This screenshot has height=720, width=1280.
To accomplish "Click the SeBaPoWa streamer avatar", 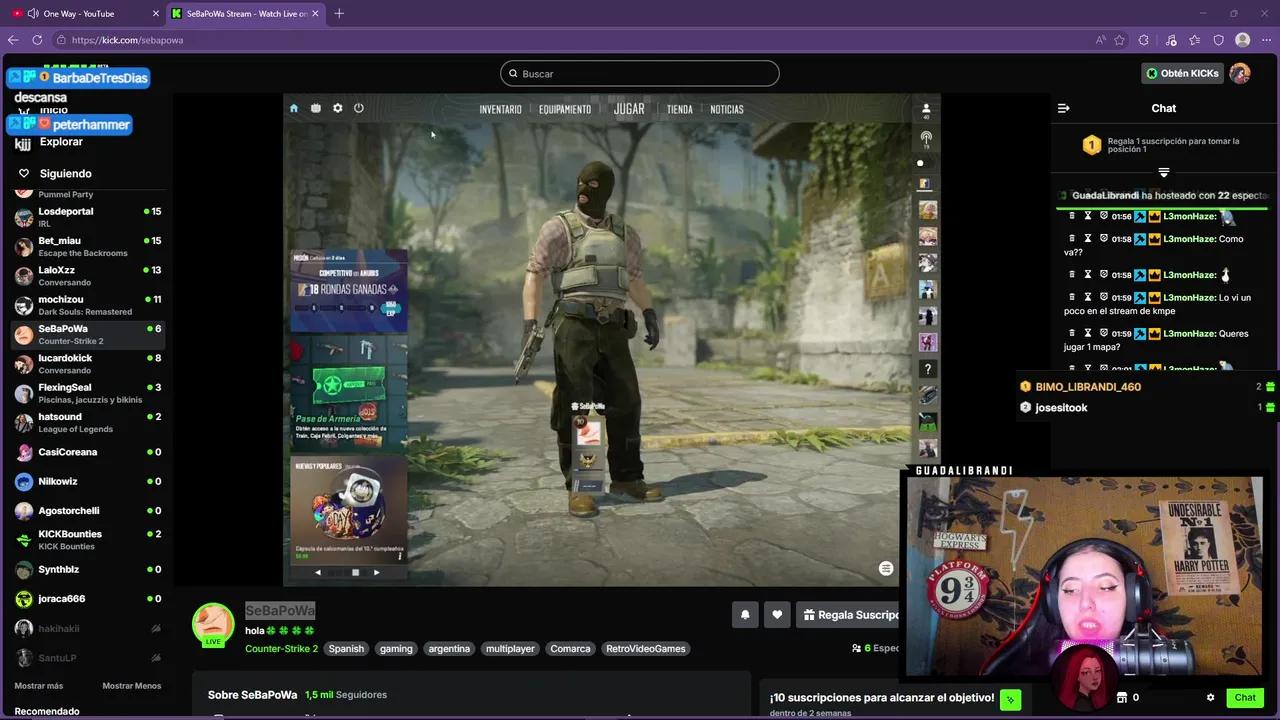I will (x=213, y=624).
